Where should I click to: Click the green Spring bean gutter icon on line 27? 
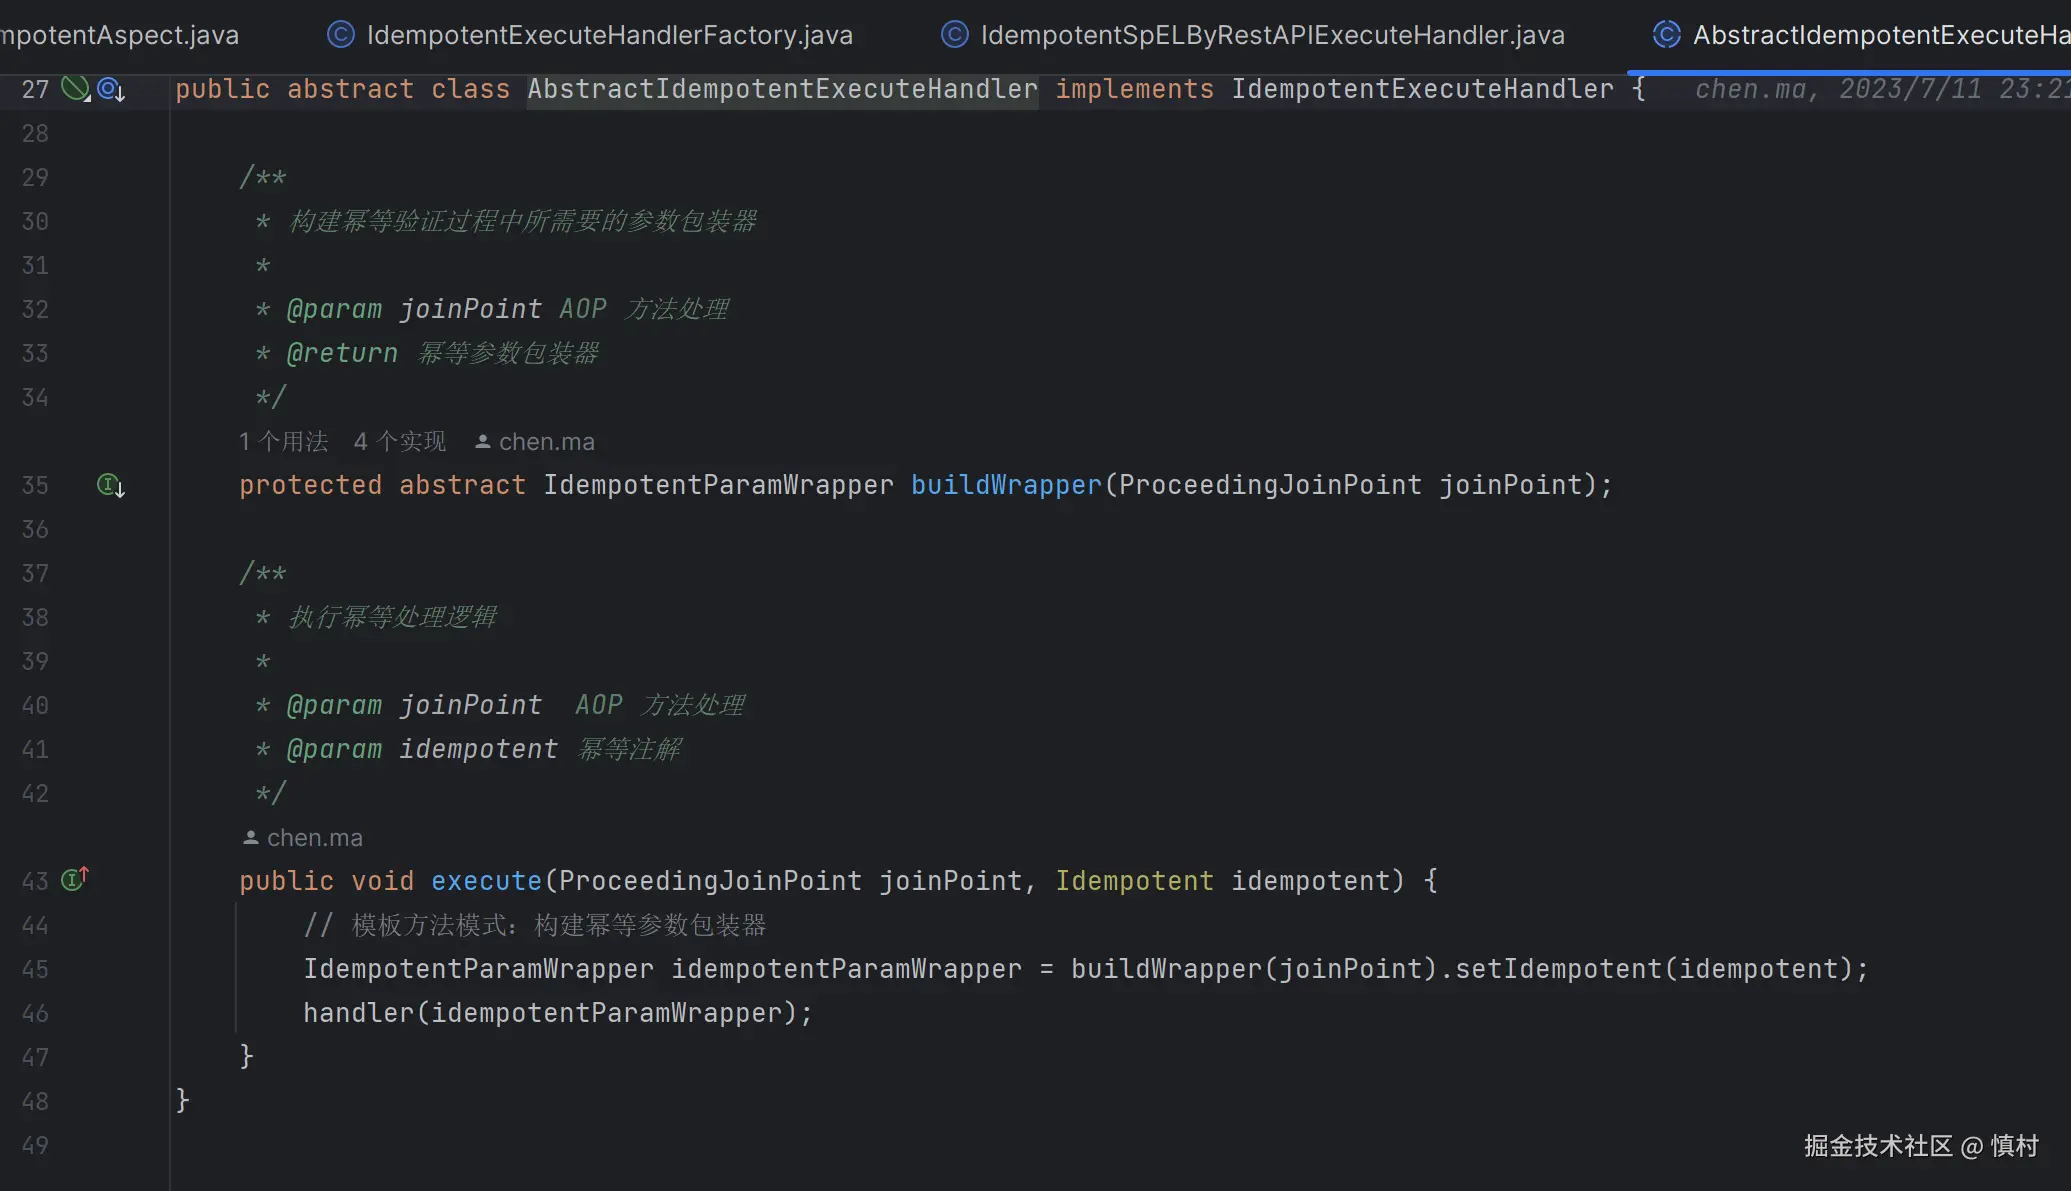(75, 89)
